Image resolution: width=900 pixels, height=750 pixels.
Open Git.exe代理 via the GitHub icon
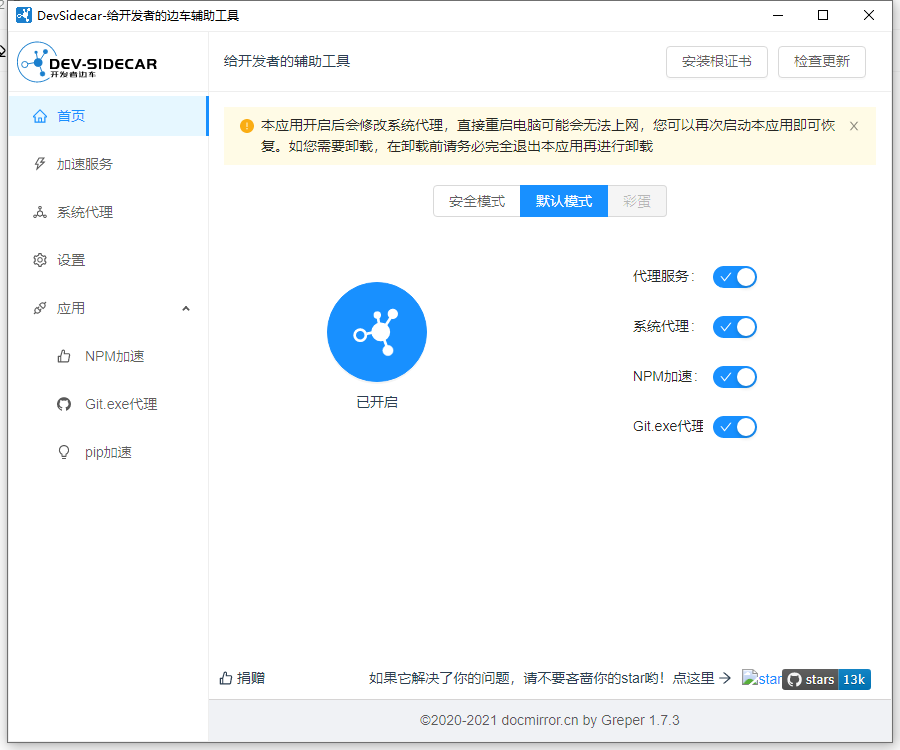[62, 403]
